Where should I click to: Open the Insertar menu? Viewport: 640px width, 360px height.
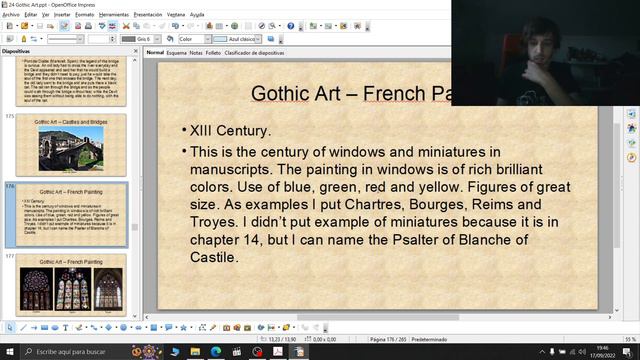(x=62, y=14)
